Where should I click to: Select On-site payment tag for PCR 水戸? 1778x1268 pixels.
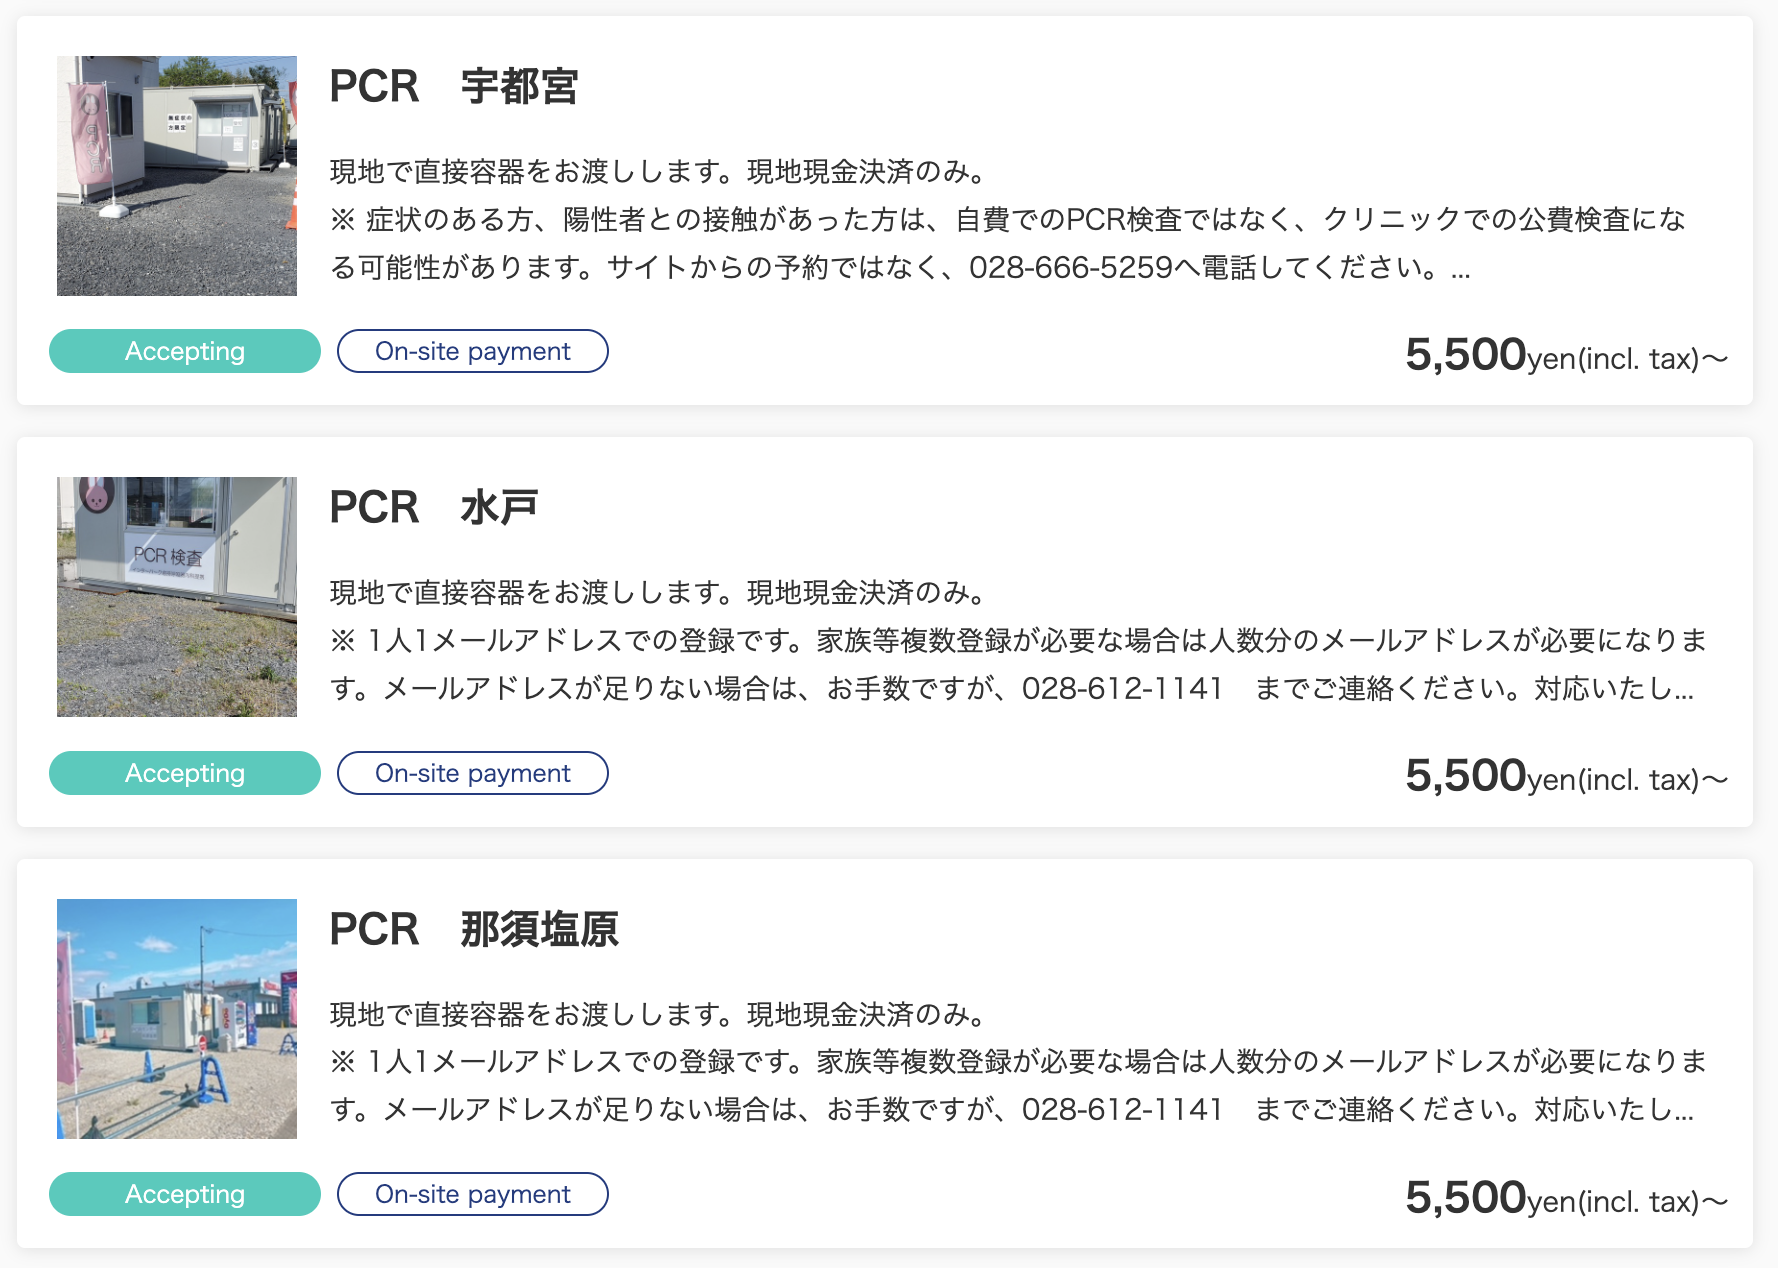coord(472,773)
